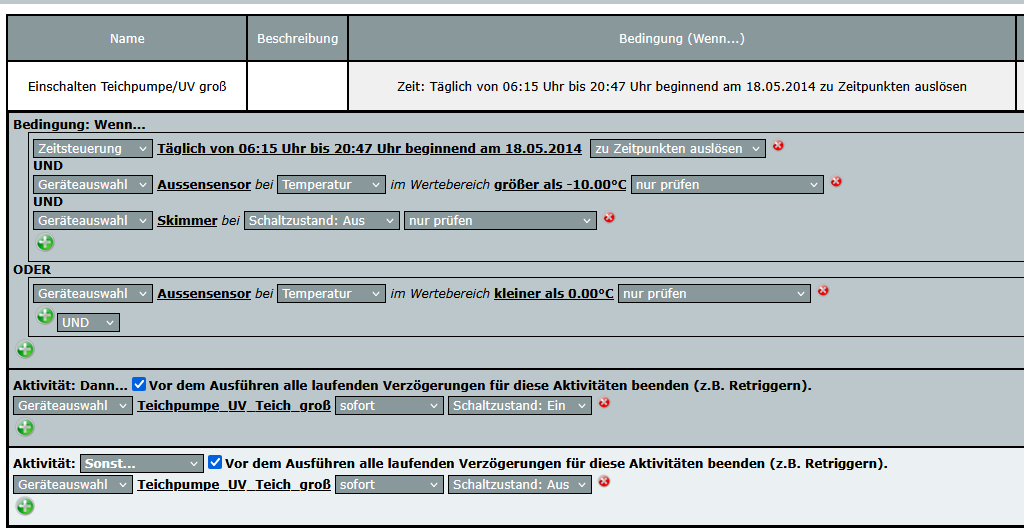Click the 'größer als -10.00°C' link
The height and width of the screenshot is (531, 1024).
(x=560, y=185)
